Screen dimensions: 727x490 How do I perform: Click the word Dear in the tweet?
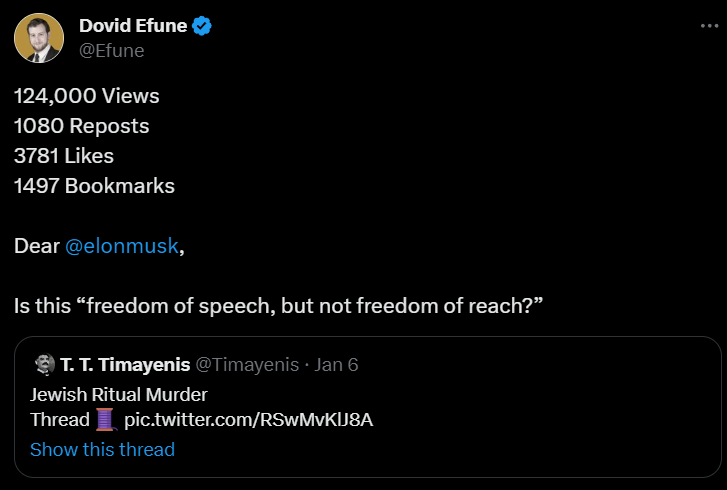tap(36, 246)
